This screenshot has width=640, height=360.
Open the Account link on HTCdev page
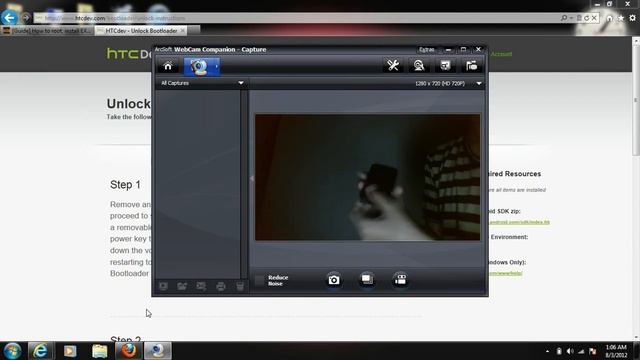(501, 54)
